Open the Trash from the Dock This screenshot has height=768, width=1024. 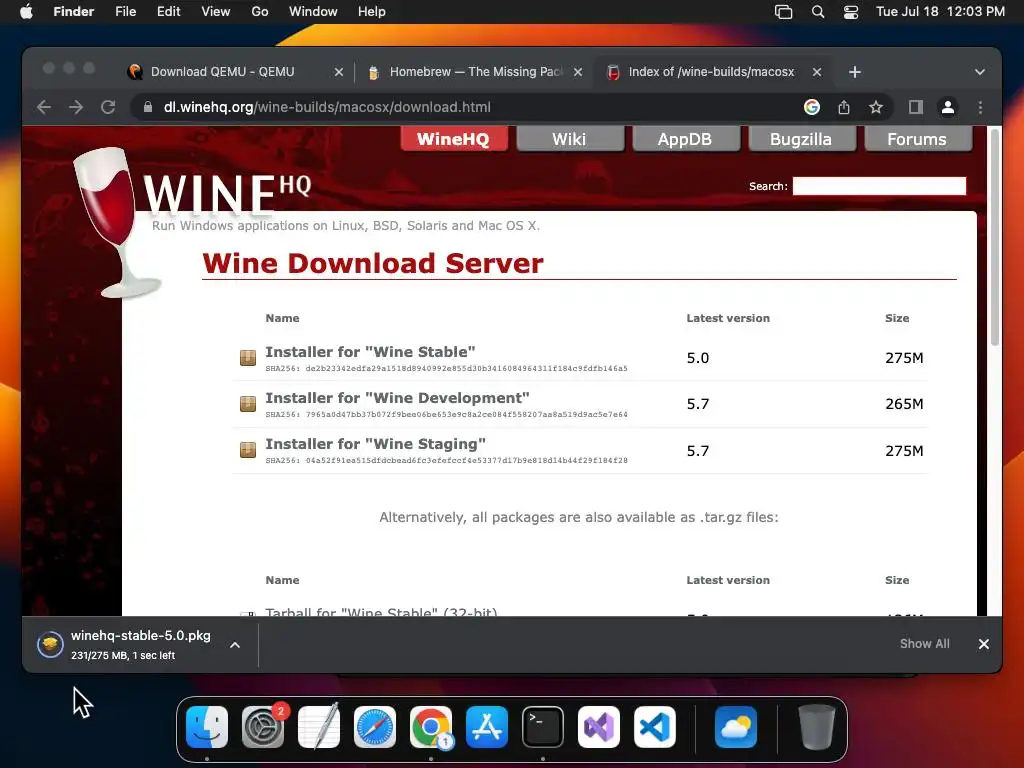click(817, 727)
